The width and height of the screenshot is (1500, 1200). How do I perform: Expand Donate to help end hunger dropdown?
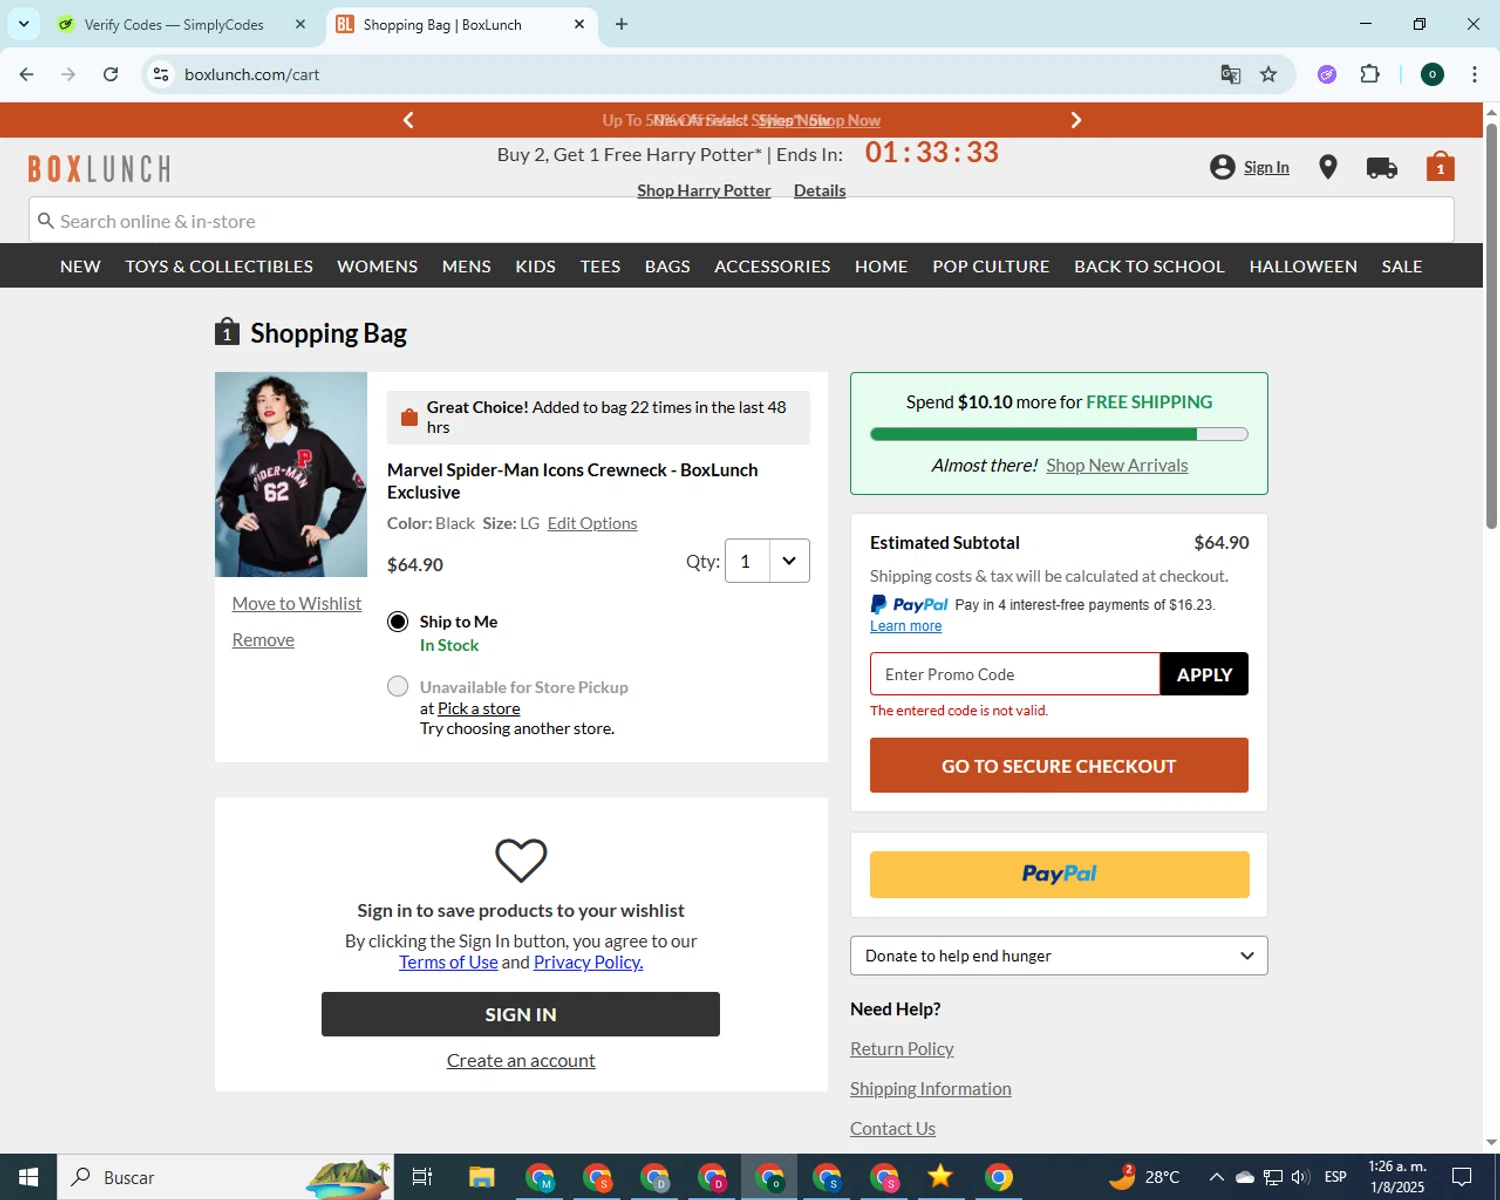pyautogui.click(x=1059, y=956)
